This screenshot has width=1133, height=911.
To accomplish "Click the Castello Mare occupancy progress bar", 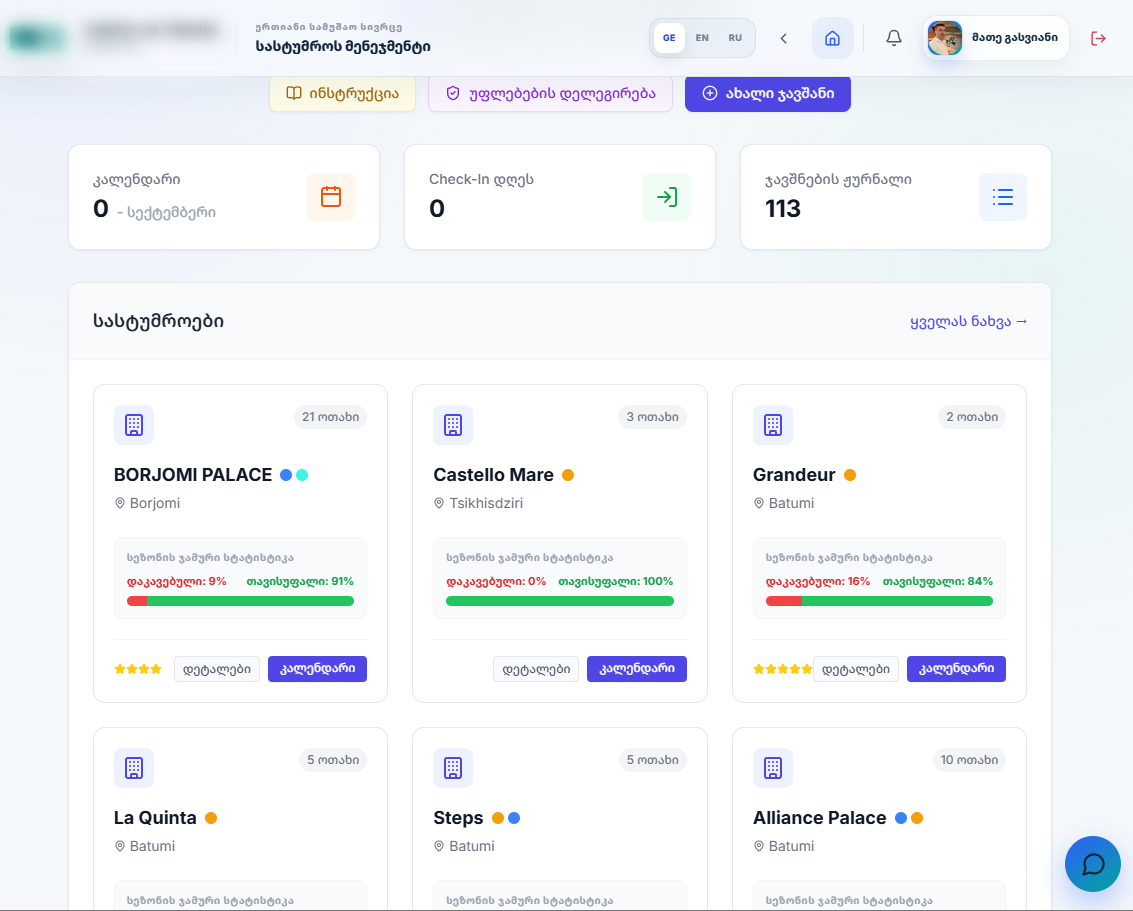I will [560, 601].
